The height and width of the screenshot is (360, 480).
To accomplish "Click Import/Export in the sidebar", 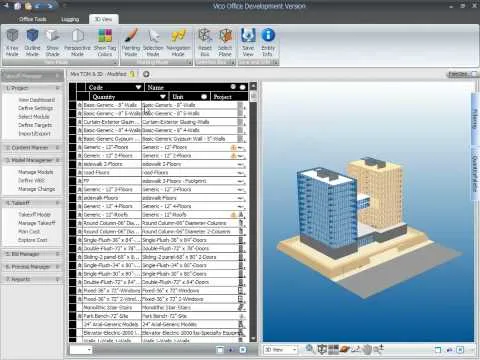I will pyautogui.click(x=34, y=134).
